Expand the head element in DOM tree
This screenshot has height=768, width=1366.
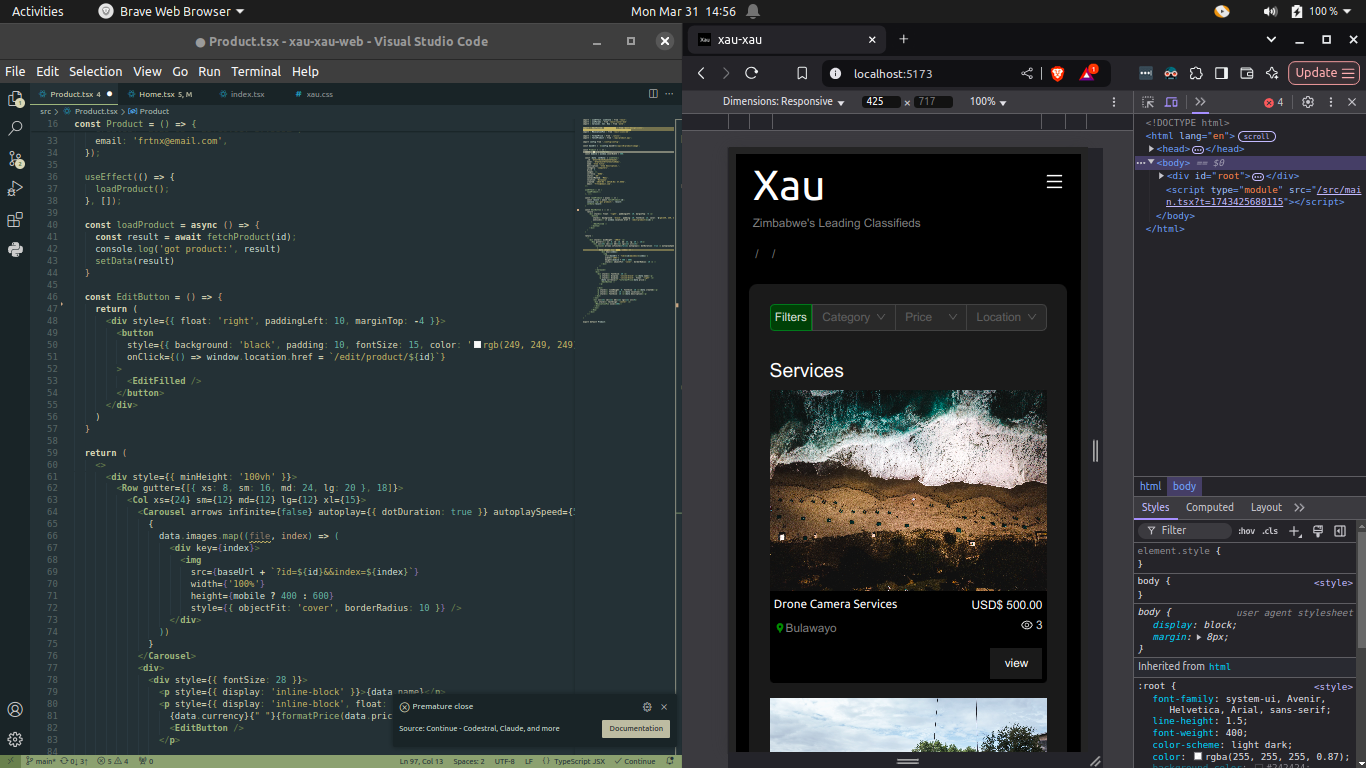[1152, 149]
